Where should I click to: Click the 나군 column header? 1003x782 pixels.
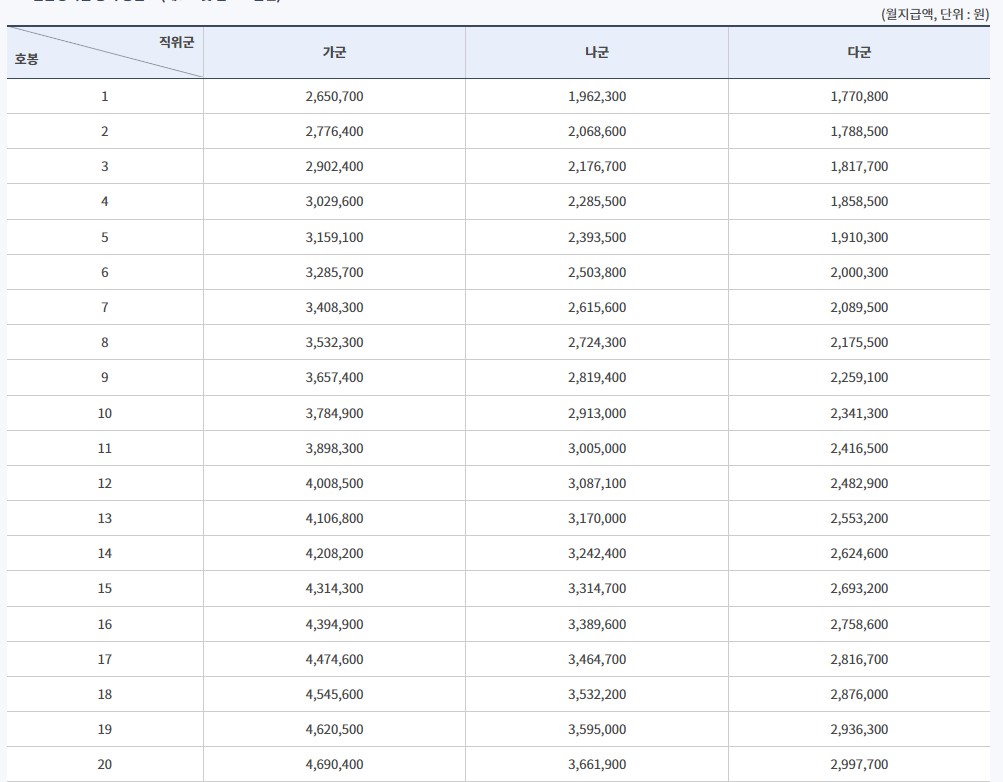pyautogui.click(x=597, y=52)
